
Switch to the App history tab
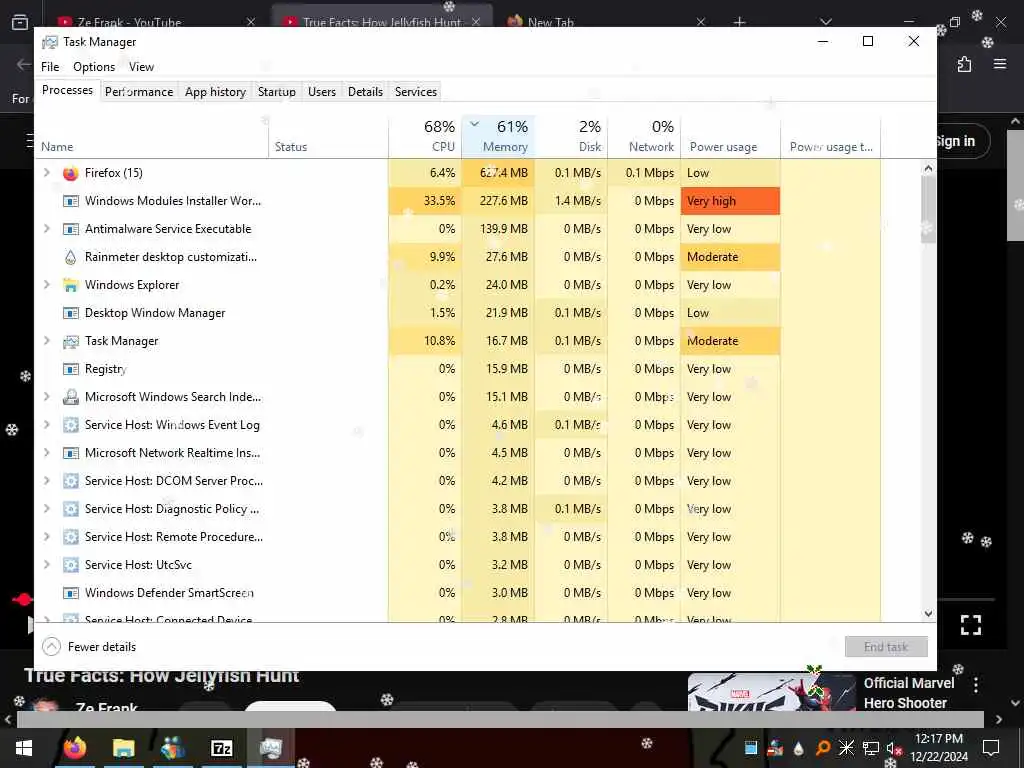(x=216, y=91)
